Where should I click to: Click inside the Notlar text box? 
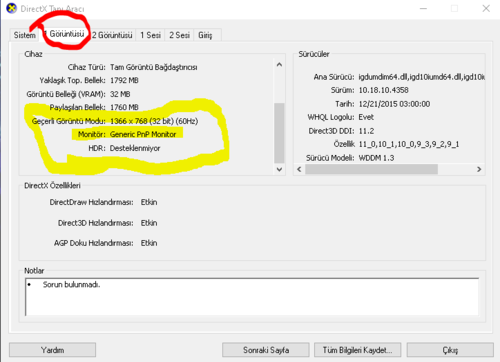click(x=252, y=297)
